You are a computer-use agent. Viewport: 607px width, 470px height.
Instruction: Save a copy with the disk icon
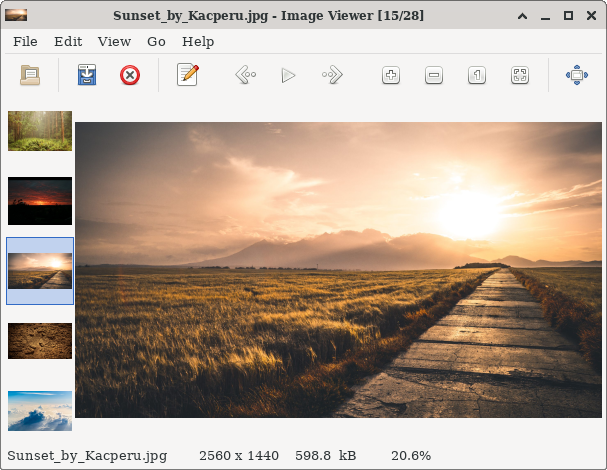[x=88, y=75]
